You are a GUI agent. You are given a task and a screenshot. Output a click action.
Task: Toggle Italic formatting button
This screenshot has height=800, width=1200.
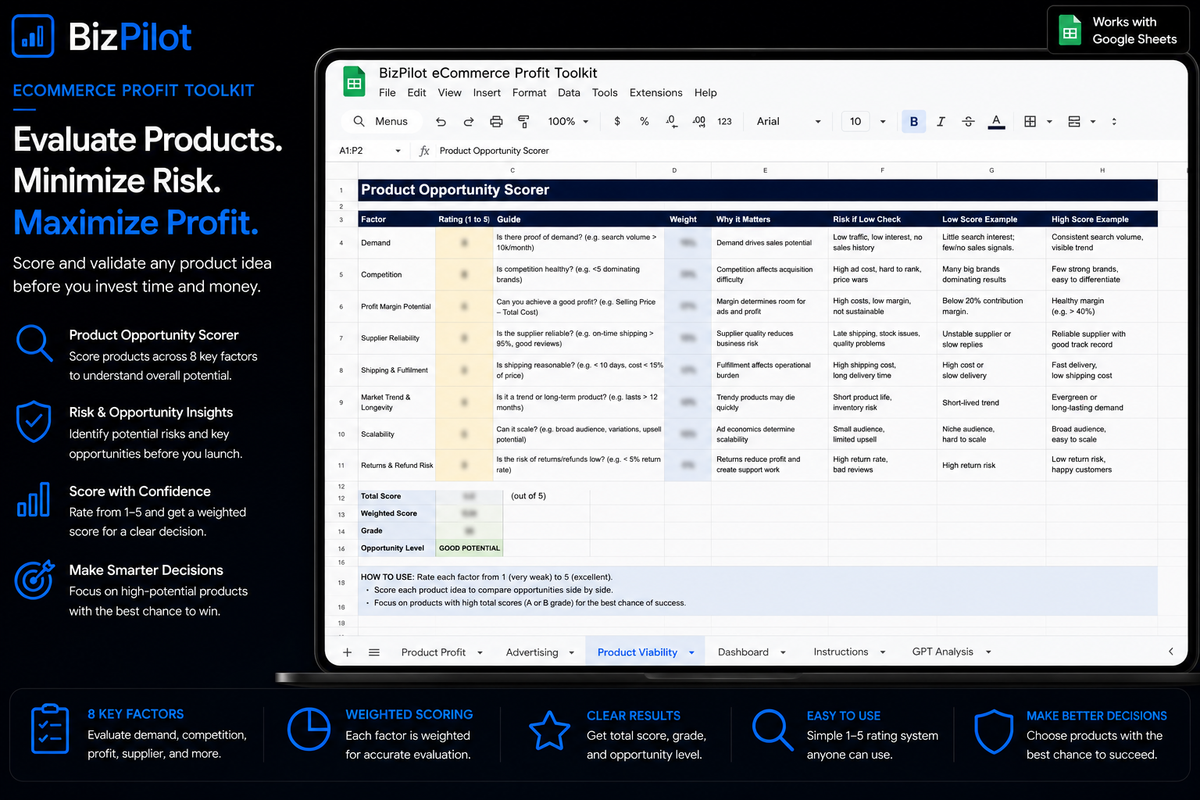pyautogui.click(x=940, y=122)
